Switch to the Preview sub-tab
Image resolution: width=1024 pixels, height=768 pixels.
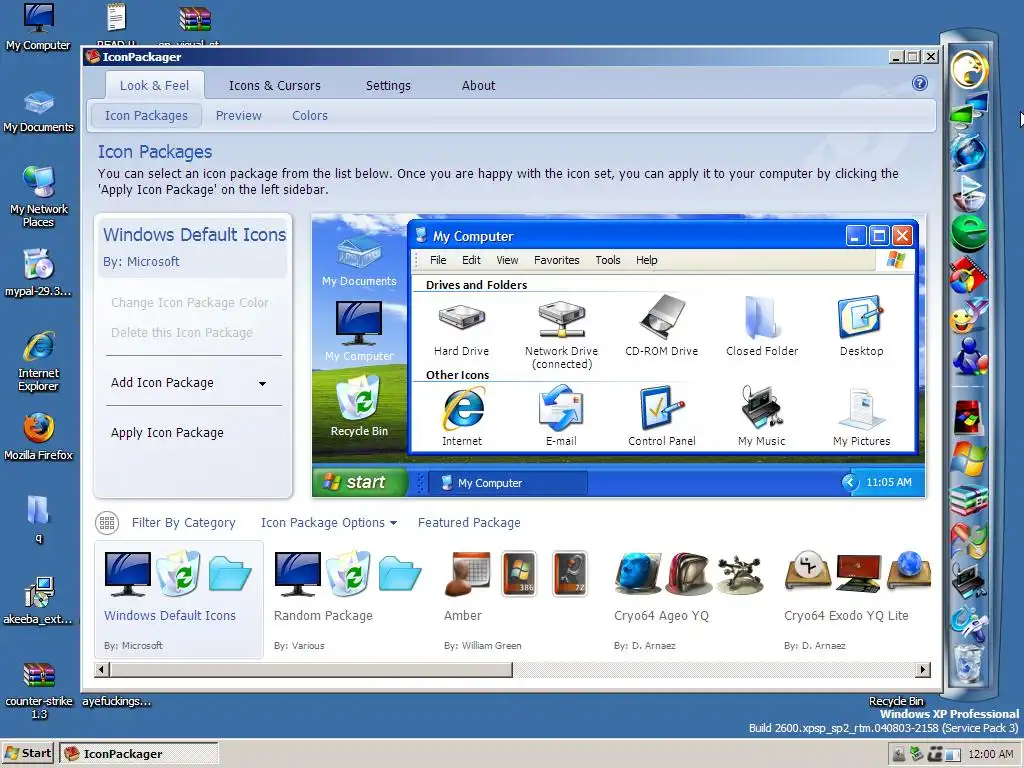click(x=238, y=116)
